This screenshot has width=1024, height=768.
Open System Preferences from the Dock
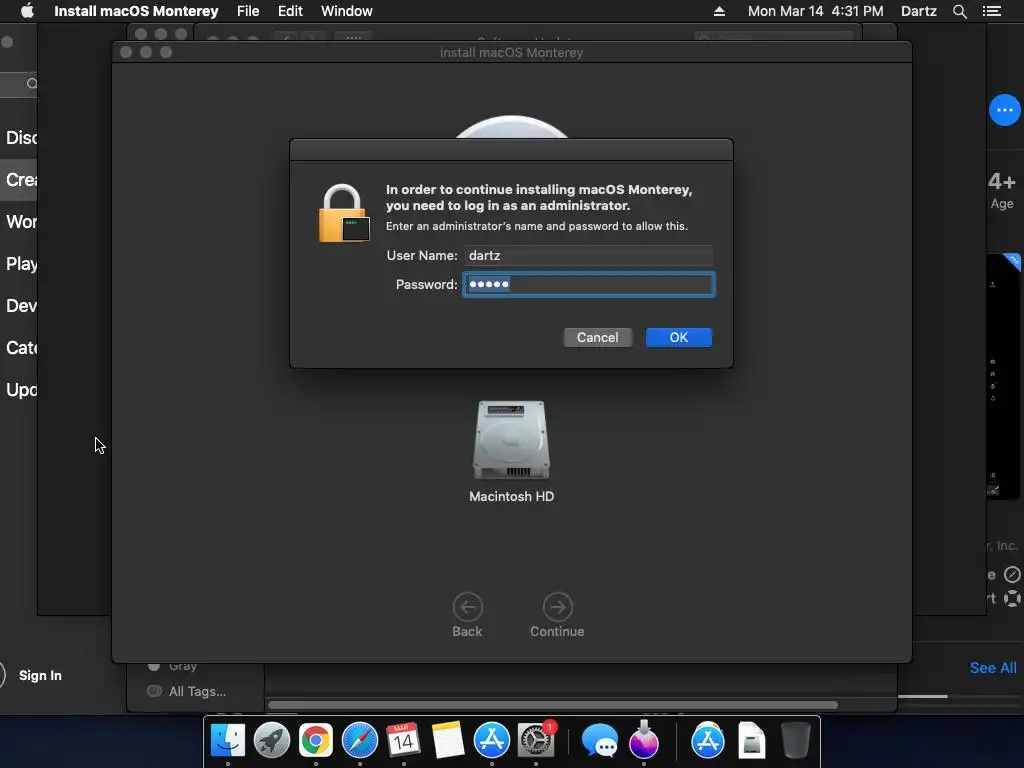tap(536, 741)
